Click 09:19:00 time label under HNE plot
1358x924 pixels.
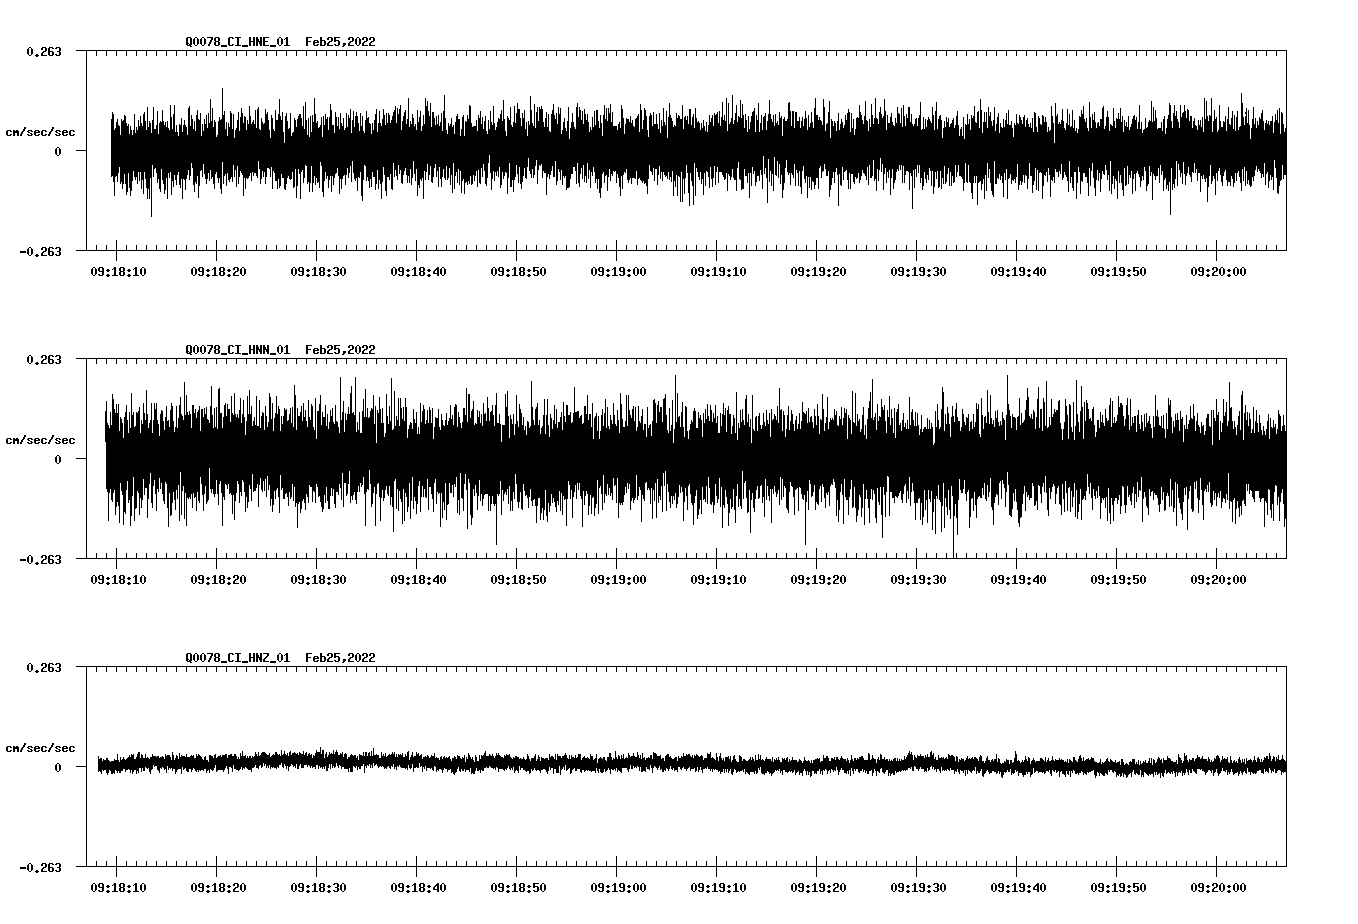618,271
